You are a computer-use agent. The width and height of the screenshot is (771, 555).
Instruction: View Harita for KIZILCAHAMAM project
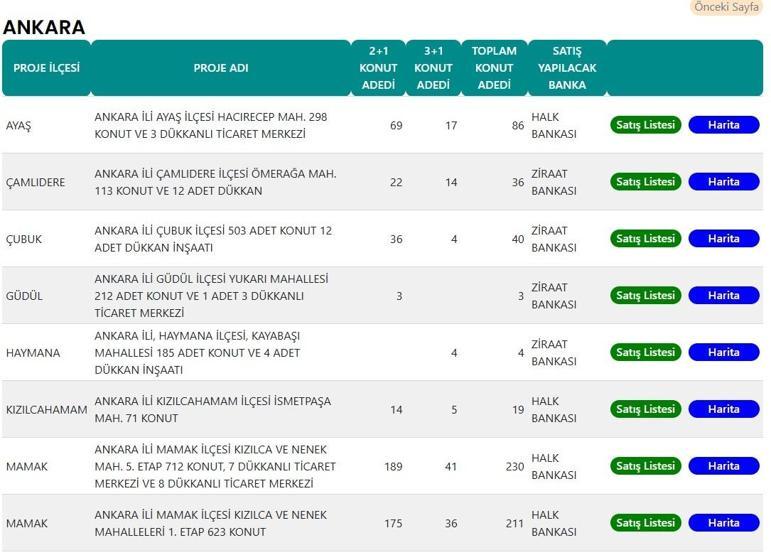point(724,409)
